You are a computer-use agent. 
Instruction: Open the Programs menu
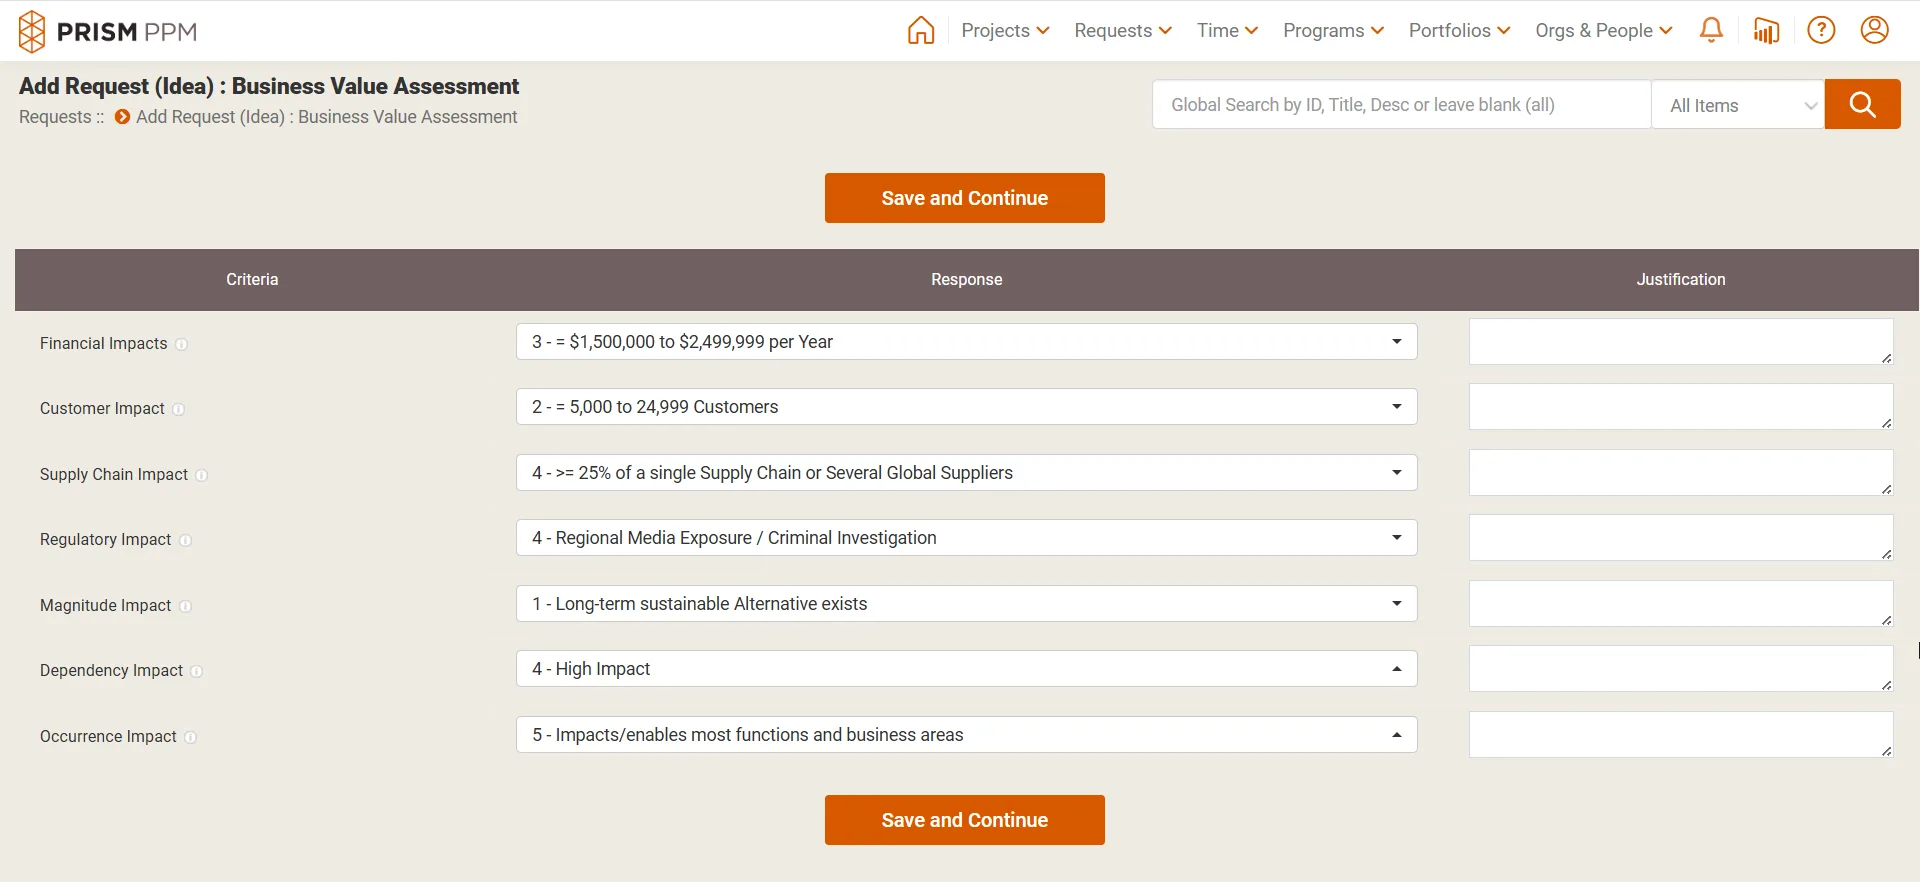[1333, 30]
